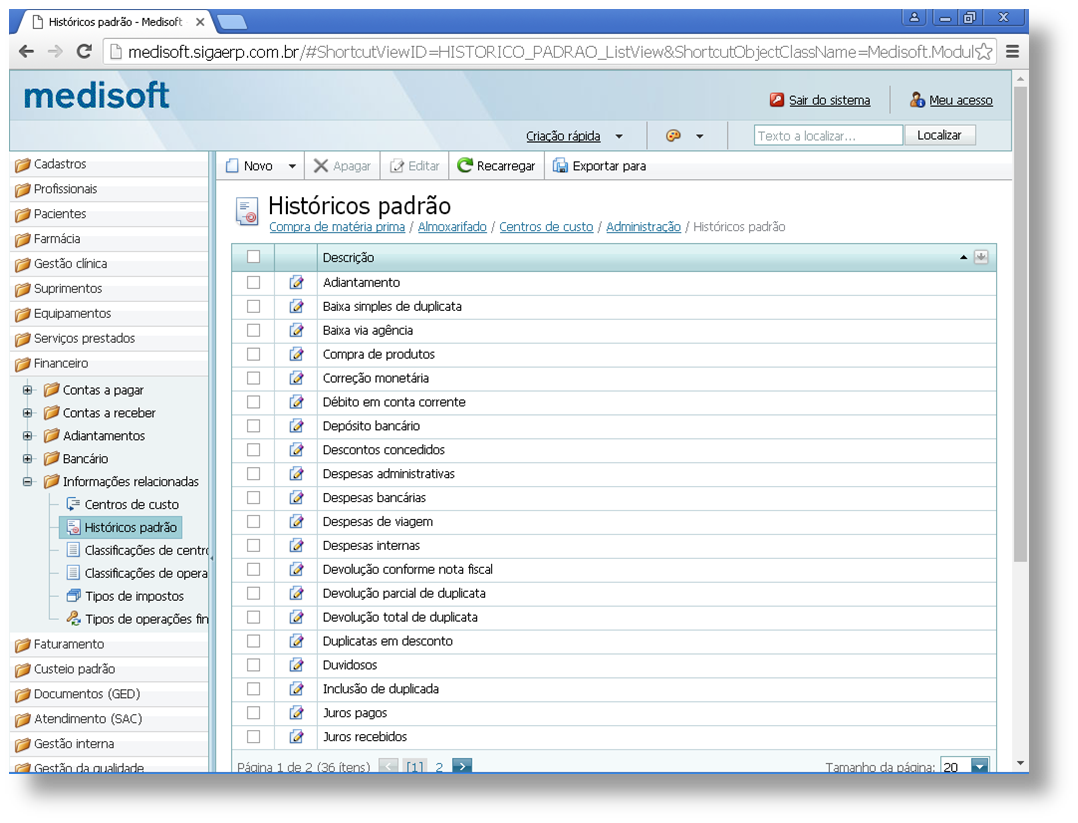This screenshot has width=1078, height=823.
Task: Toggle the select-all checkbox in table header
Action: tap(254, 256)
